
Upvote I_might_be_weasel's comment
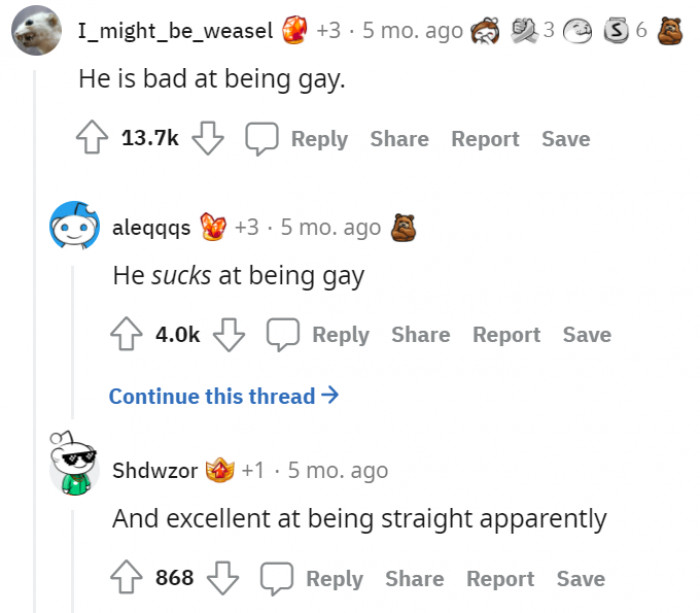(92, 138)
